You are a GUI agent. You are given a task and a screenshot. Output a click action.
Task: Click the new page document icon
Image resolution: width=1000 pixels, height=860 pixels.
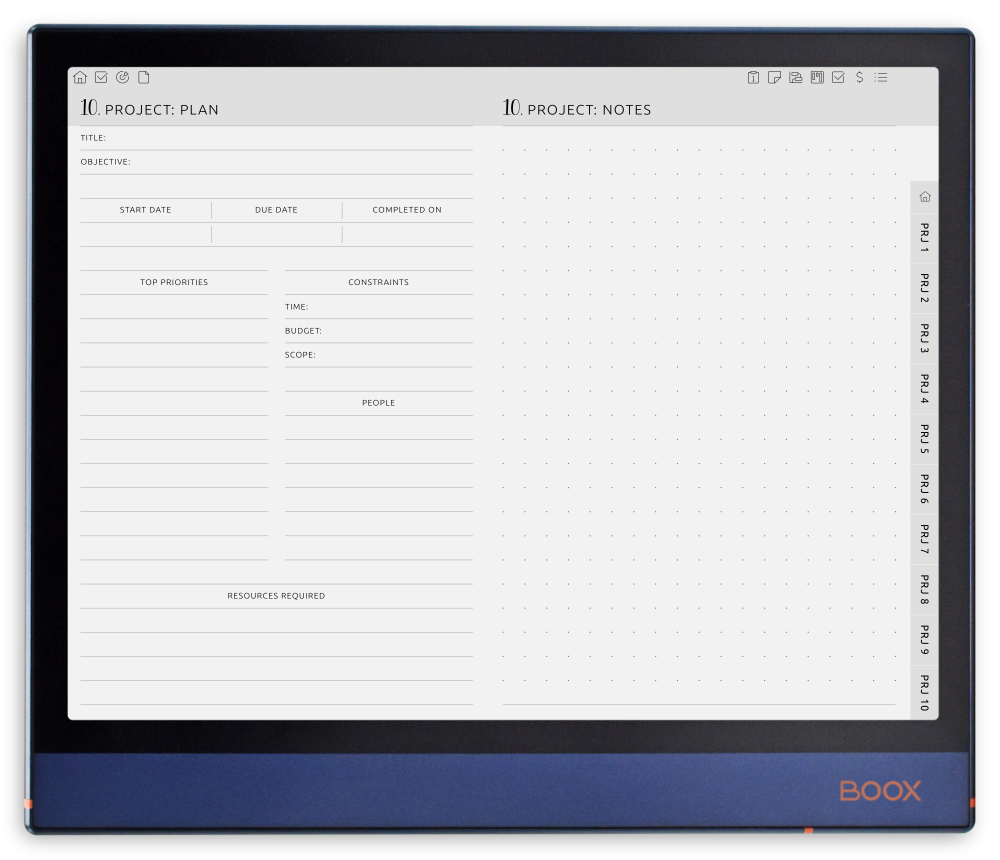point(143,77)
